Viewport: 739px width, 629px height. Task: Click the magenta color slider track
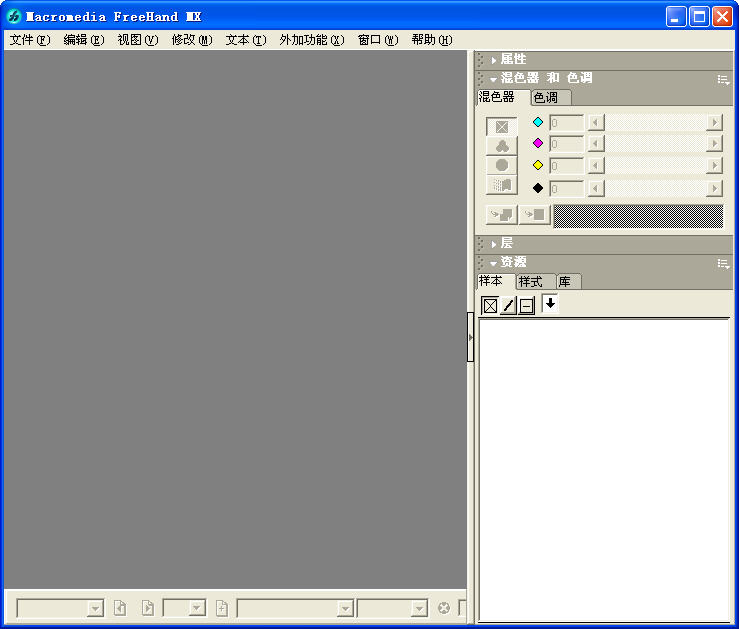pyautogui.click(x=656, y=144)
